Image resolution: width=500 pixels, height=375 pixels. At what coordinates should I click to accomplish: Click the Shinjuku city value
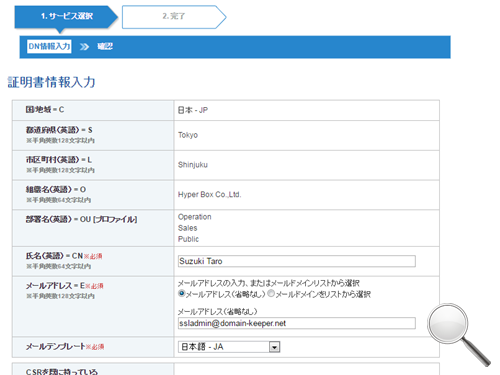coord(193,165)
